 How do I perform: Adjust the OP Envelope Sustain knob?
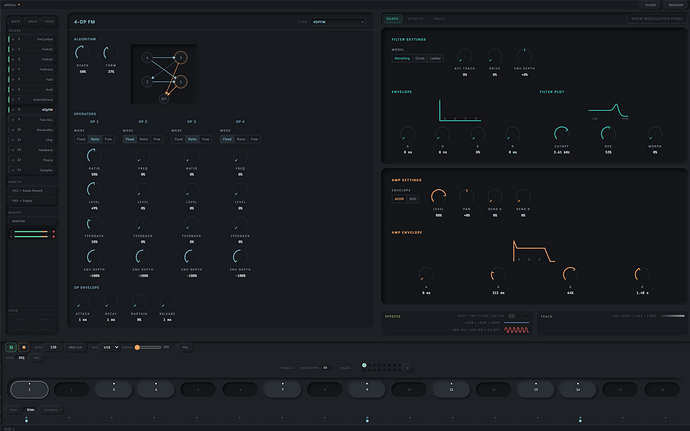[139, 302]
